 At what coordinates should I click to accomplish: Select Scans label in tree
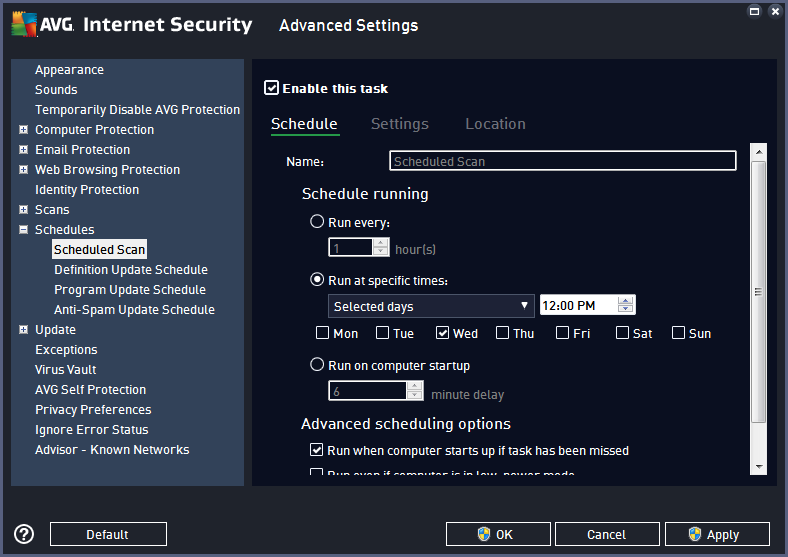[52, 210]
